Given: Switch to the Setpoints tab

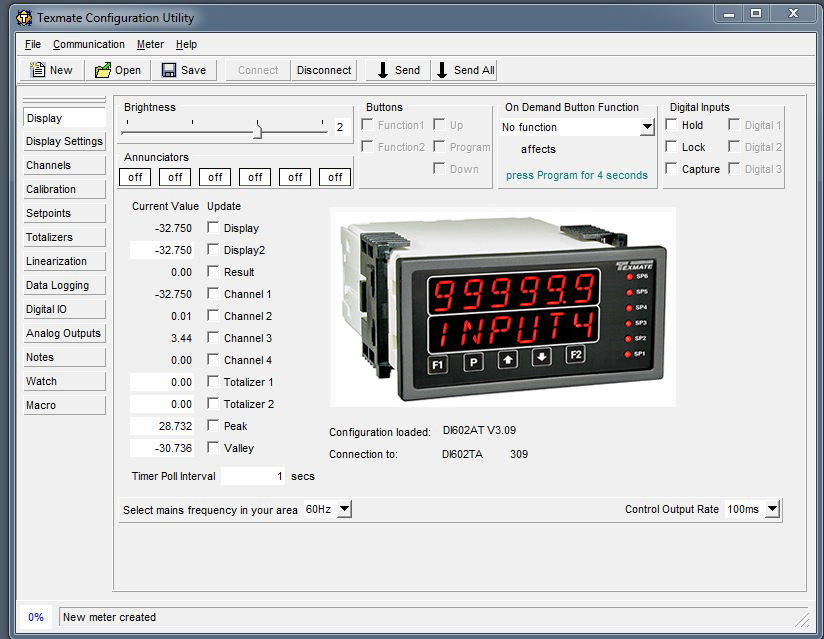Looking at the screenshot, I should [x=64, y=213].
